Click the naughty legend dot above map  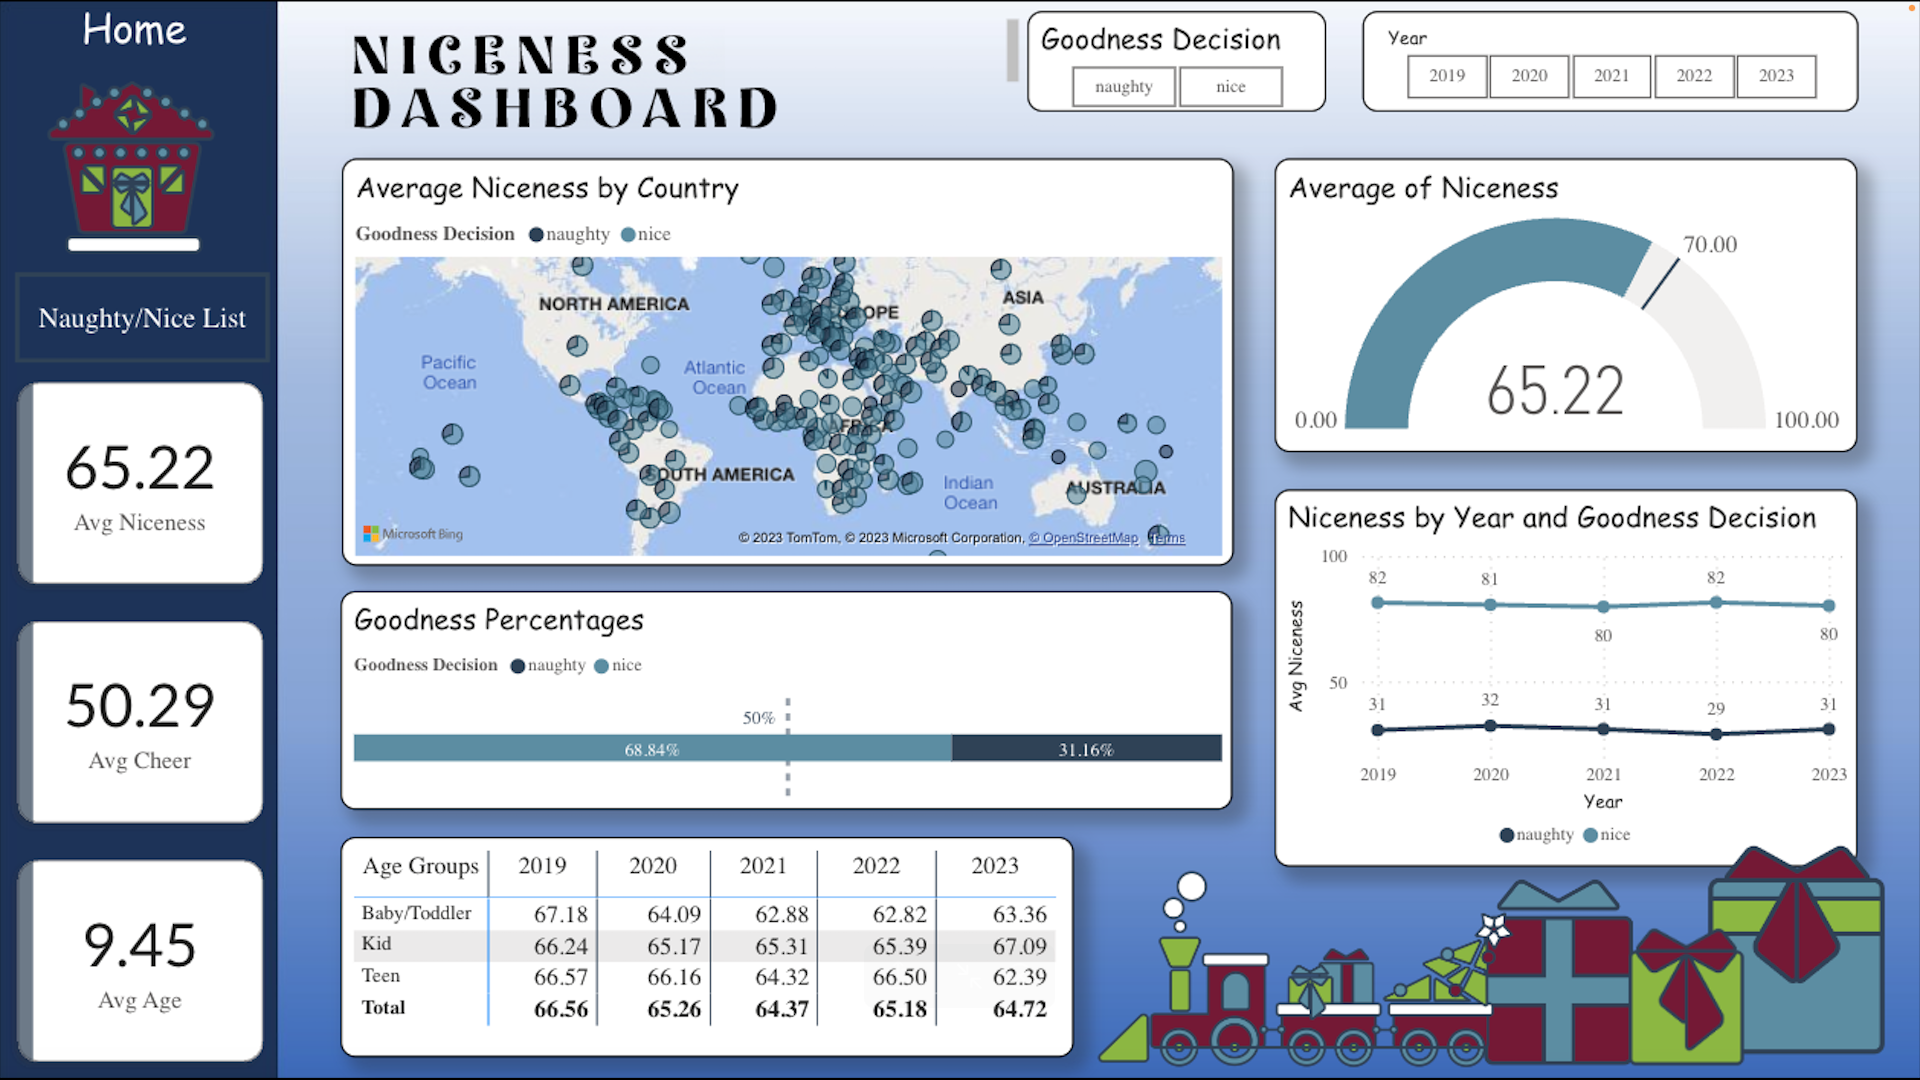536,235
